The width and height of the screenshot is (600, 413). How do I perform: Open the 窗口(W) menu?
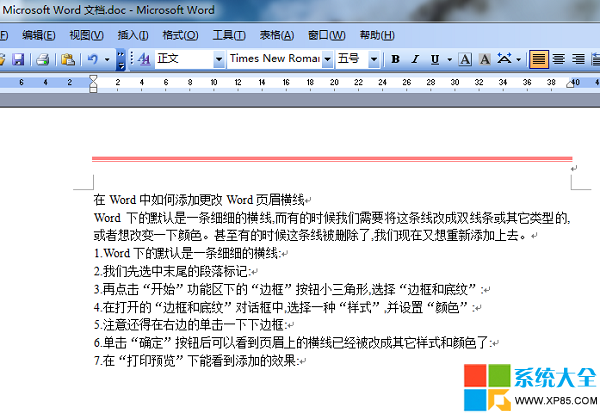coord(327,36)
